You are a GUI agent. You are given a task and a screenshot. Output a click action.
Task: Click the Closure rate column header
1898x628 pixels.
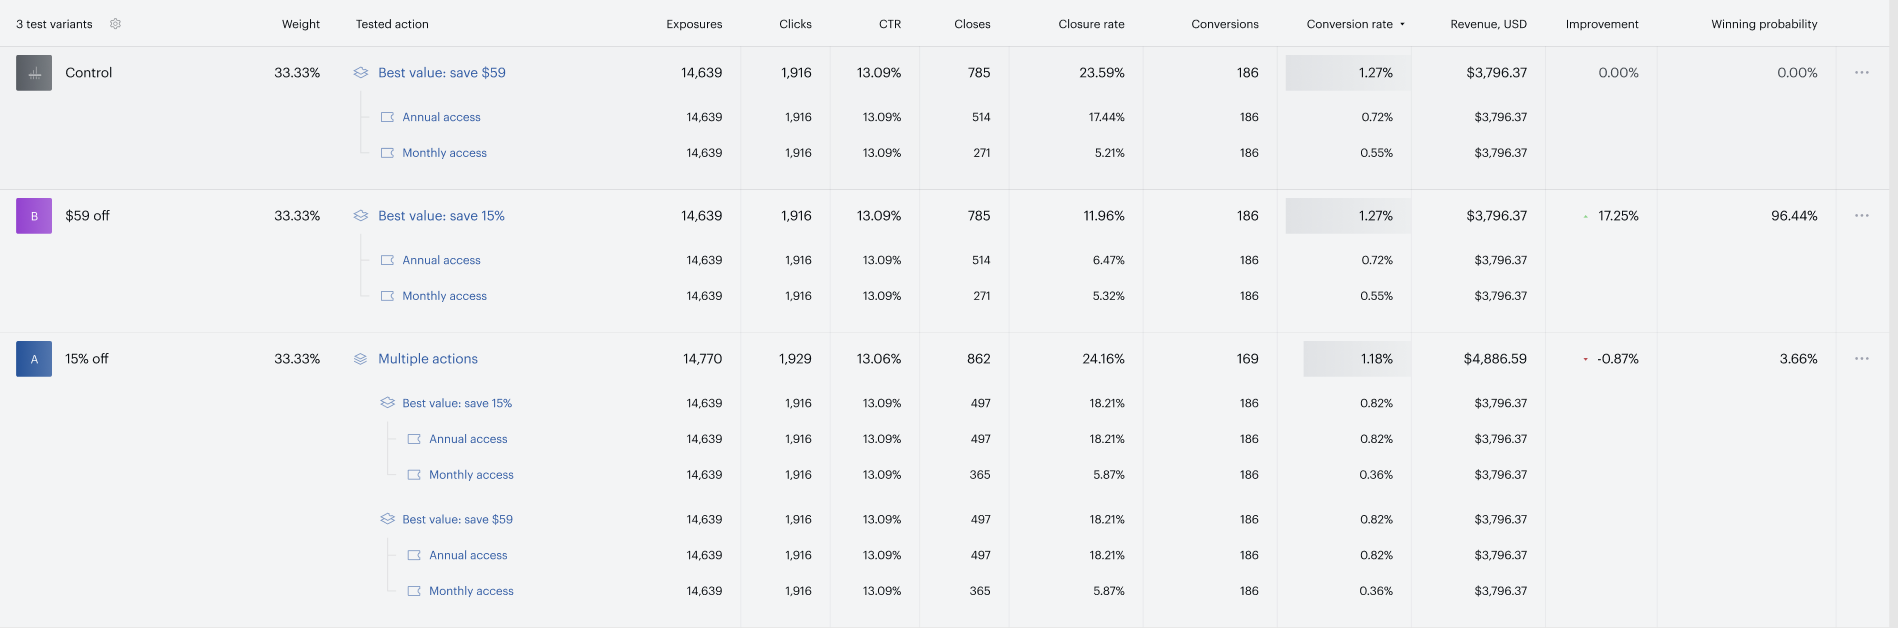point(1091,24)
